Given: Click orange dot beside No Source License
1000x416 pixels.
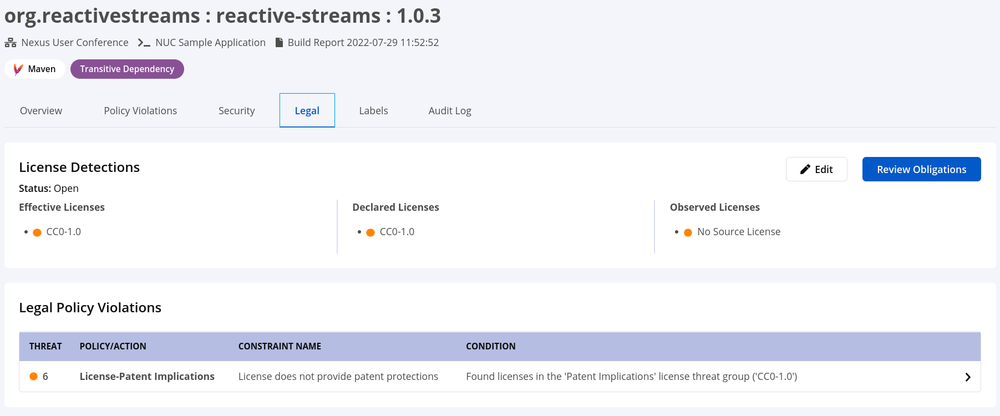Looking at the screenshot, I should pos(688,232).
